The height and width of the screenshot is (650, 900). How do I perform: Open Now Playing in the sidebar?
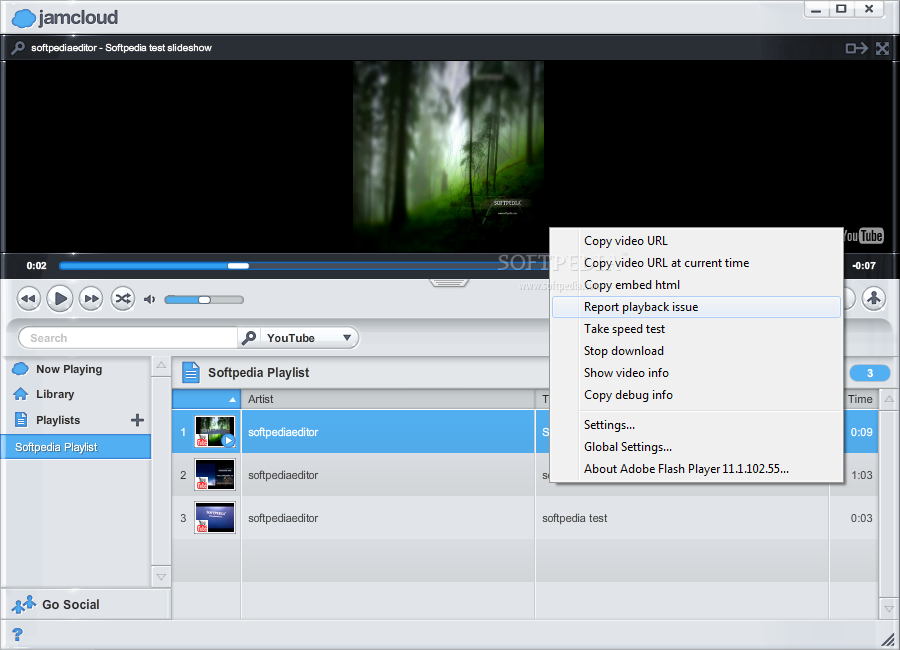(69, 369)
